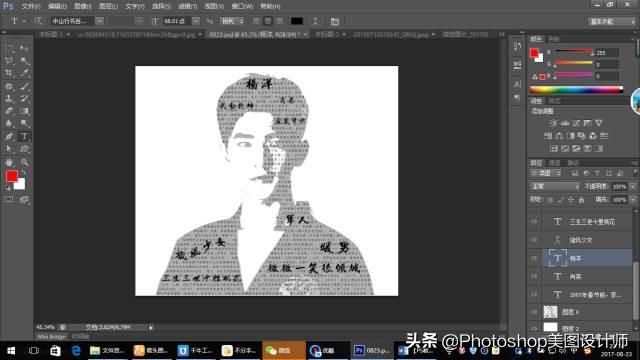Hide the 杨洋 text layer
Image resolution: width=640 pixels, height=360 pixels.
534,258
